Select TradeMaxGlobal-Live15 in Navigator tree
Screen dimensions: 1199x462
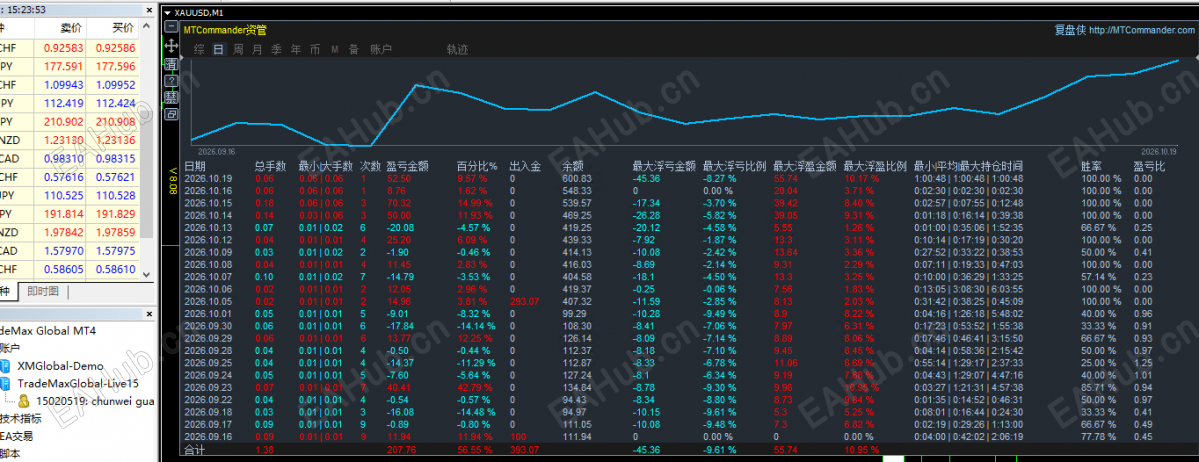78,383
